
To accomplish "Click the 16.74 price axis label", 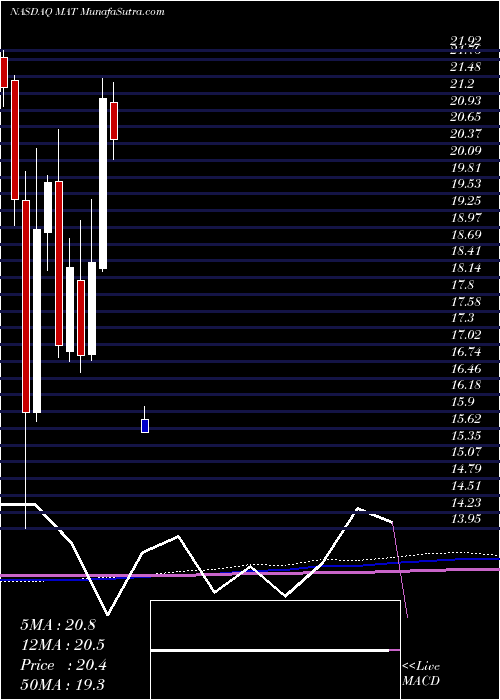I will click(466, 352).
